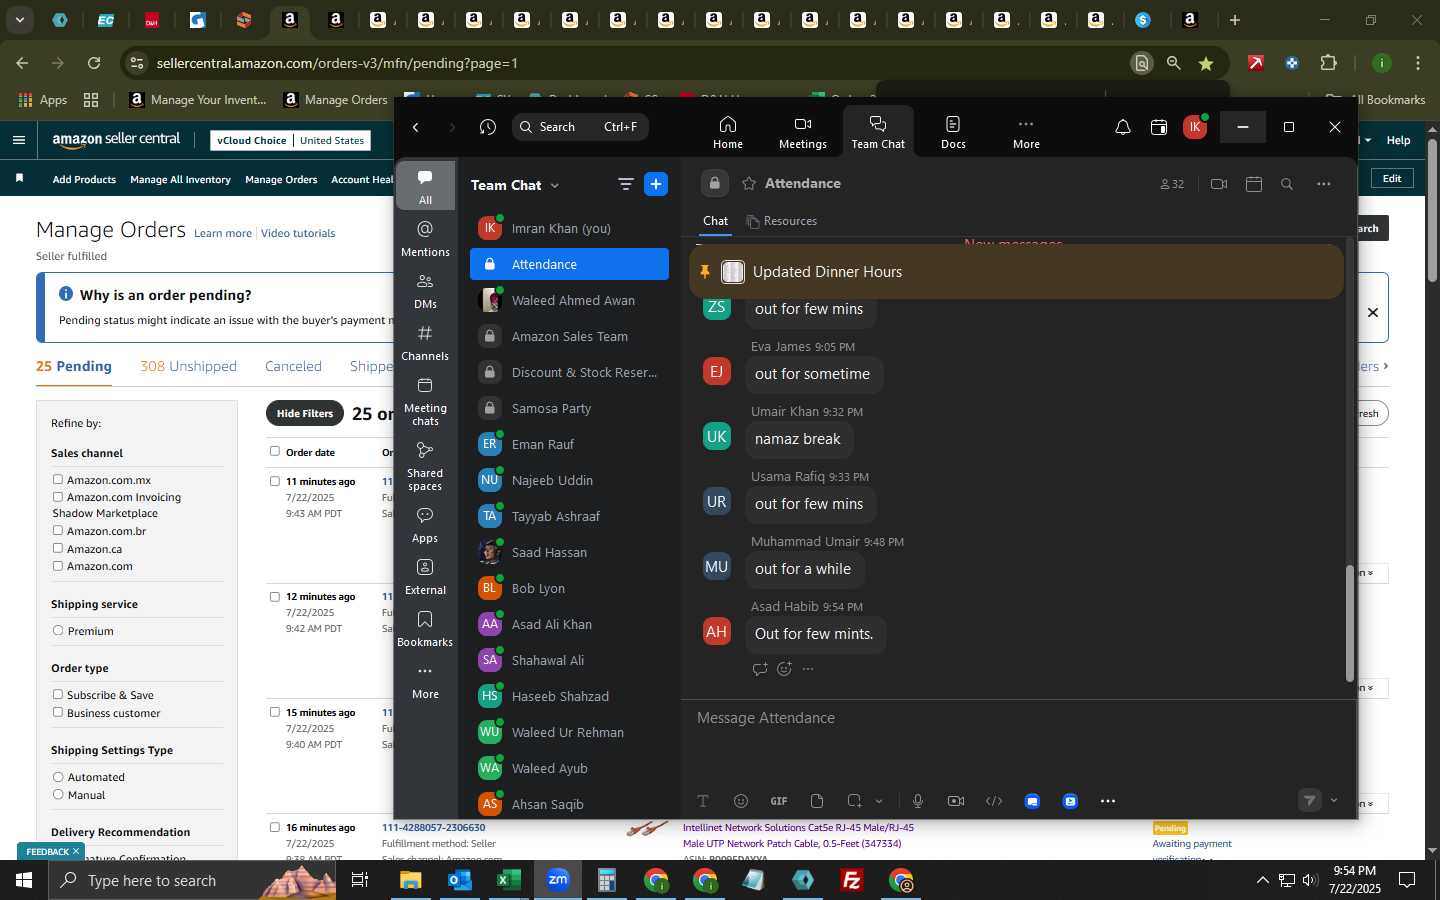This screenshot has height=900, width=1440.
Task: Go back with Zoom back arrow
Action: pyautogui.click(x=416, y=127)
